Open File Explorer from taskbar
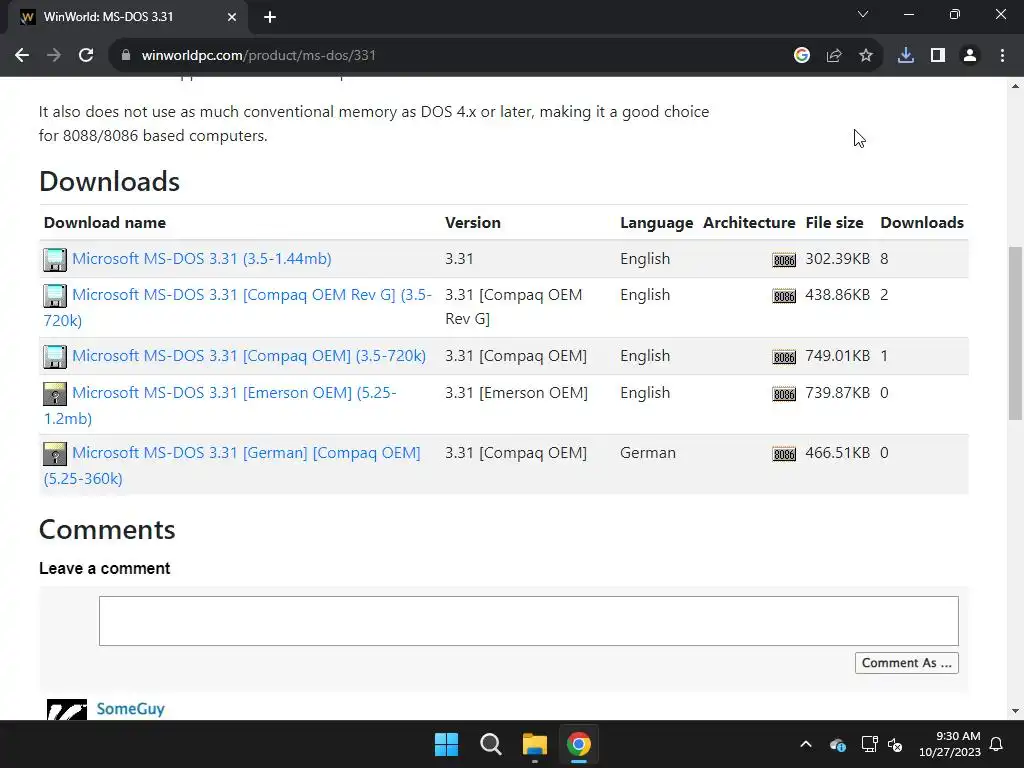The image size is (1024, 768). tap(535, 744)
